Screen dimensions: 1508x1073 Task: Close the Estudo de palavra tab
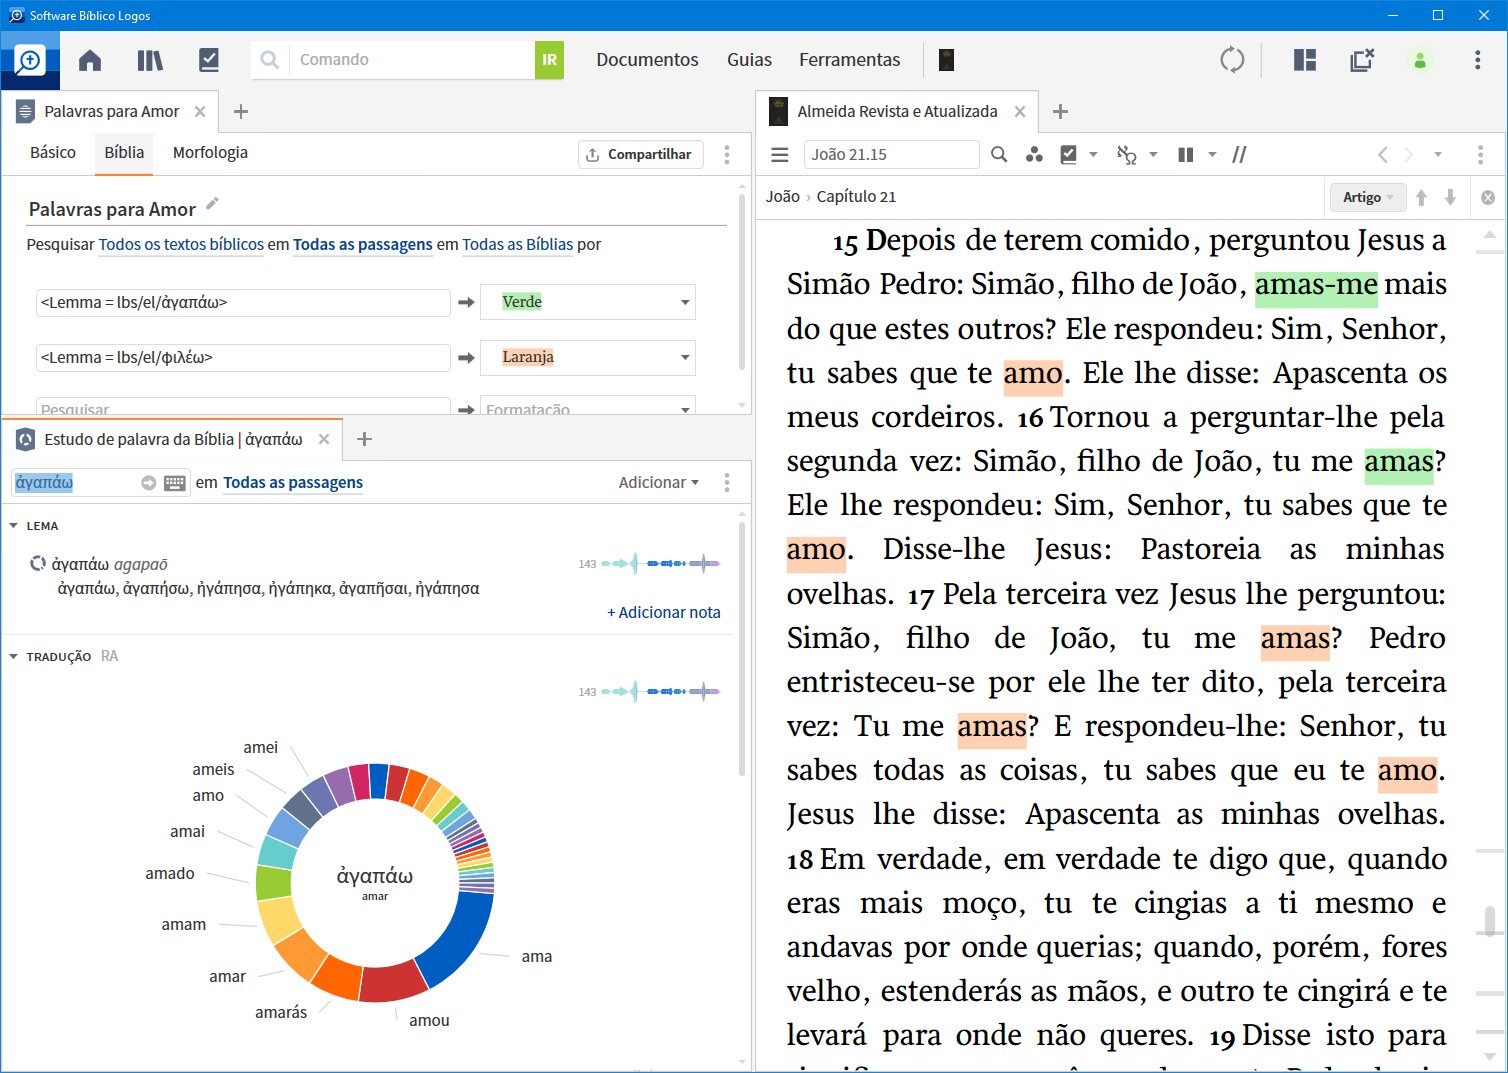tap(324, 439)
